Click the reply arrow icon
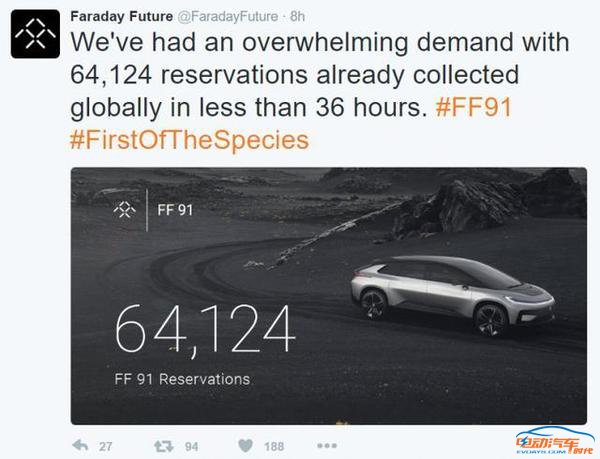The height and width of the screenshot is (459, 600). (x=80, y=445)
